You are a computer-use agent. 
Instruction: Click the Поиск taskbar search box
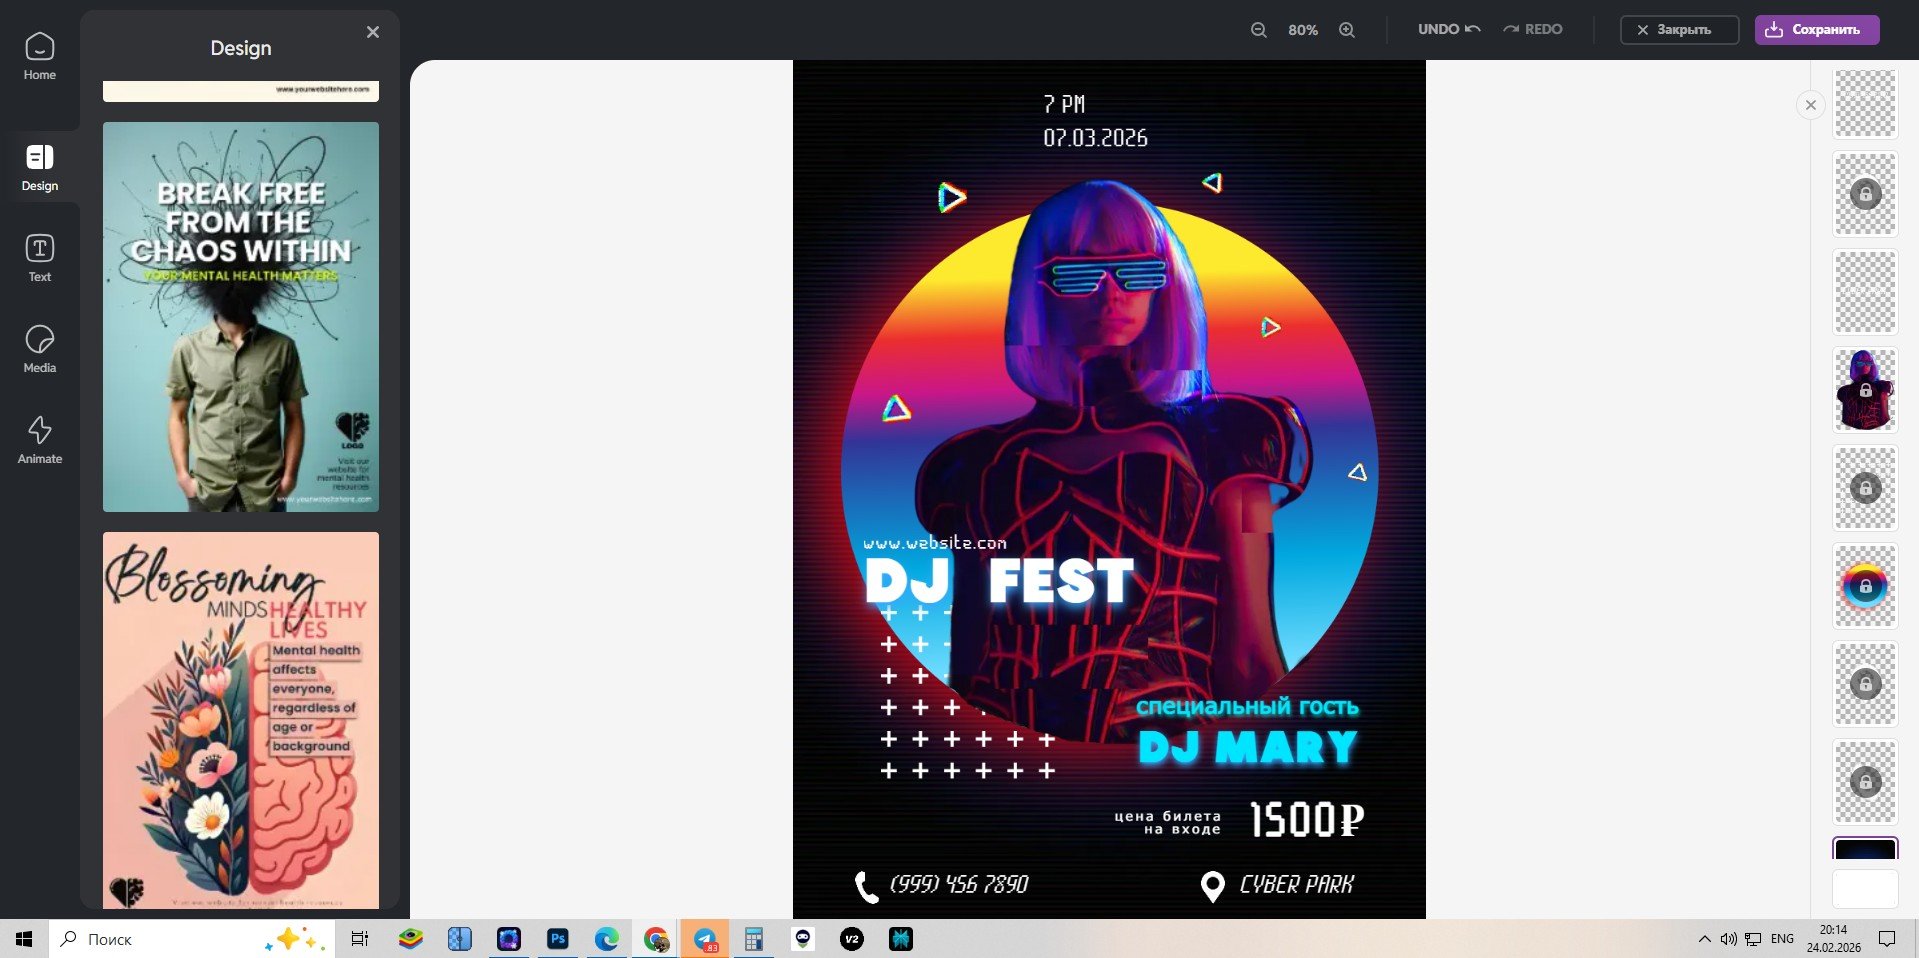coord(192,939)
